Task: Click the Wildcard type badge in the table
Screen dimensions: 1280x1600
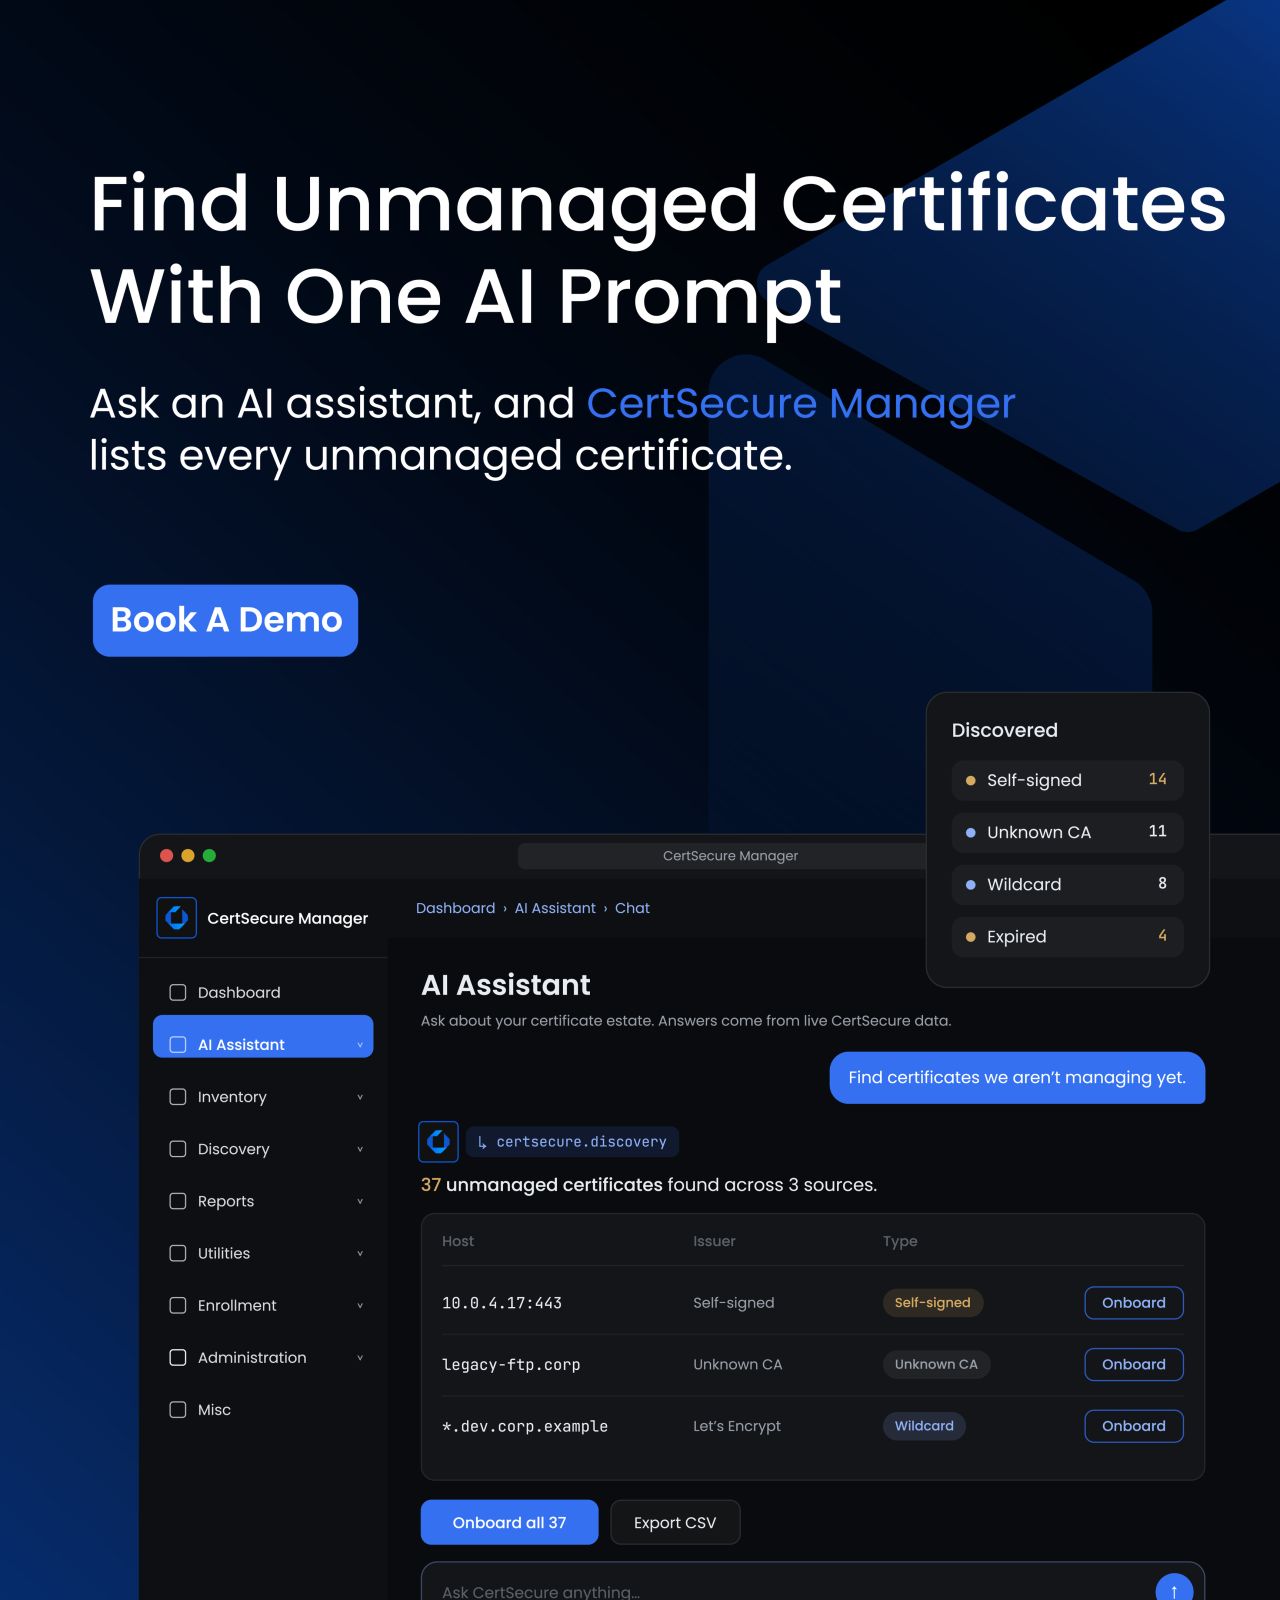Action: tap(924, 1426)
